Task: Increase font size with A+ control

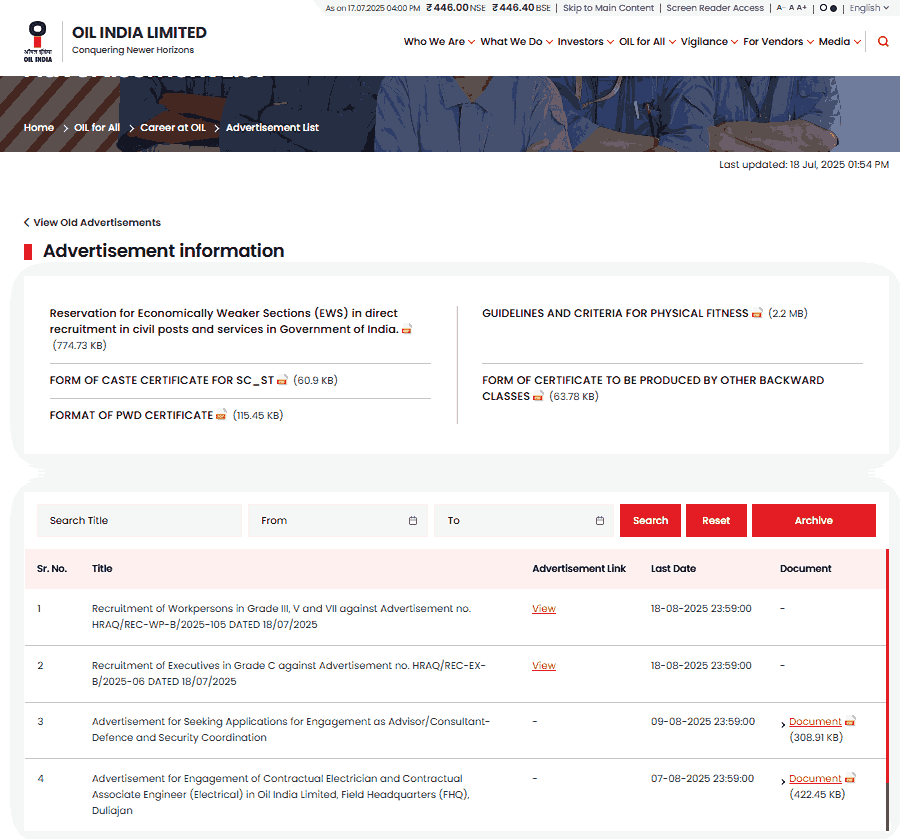Action: pos(802,8)
